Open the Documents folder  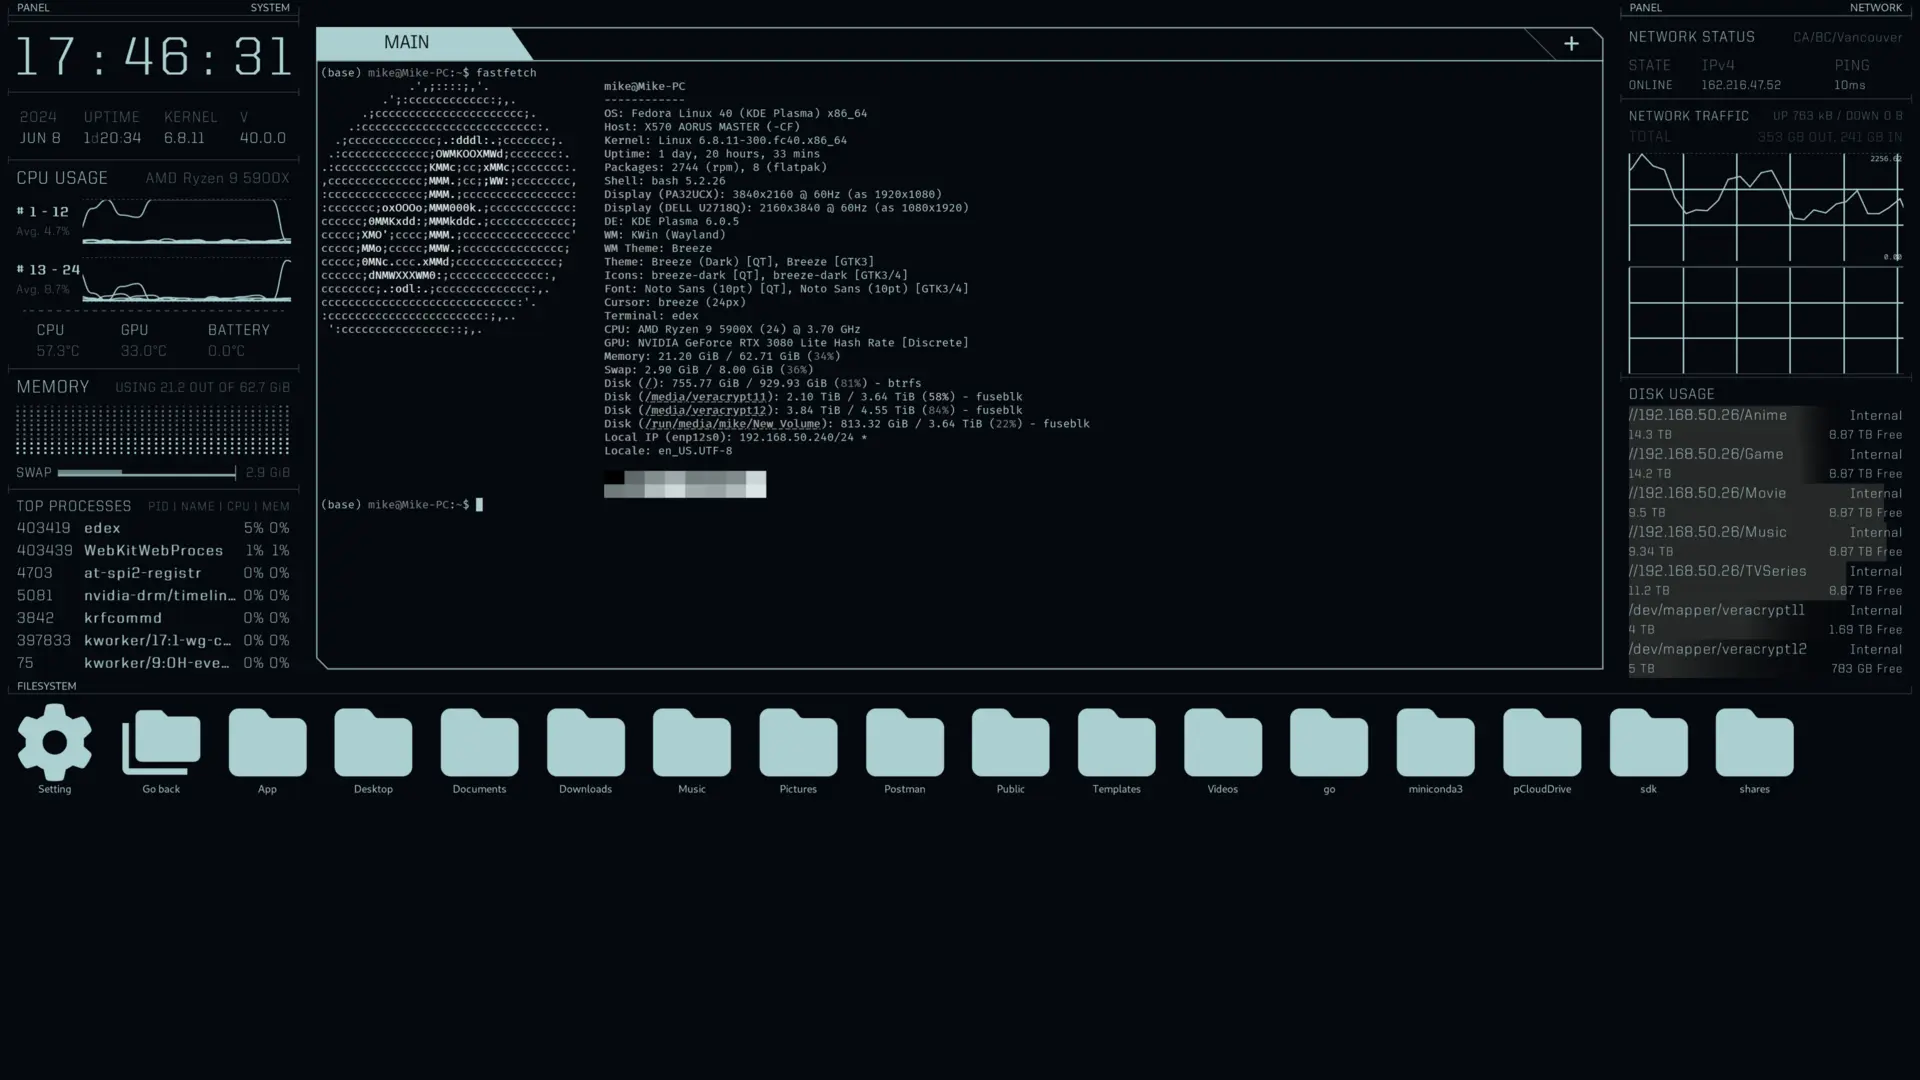coord(479,743)
